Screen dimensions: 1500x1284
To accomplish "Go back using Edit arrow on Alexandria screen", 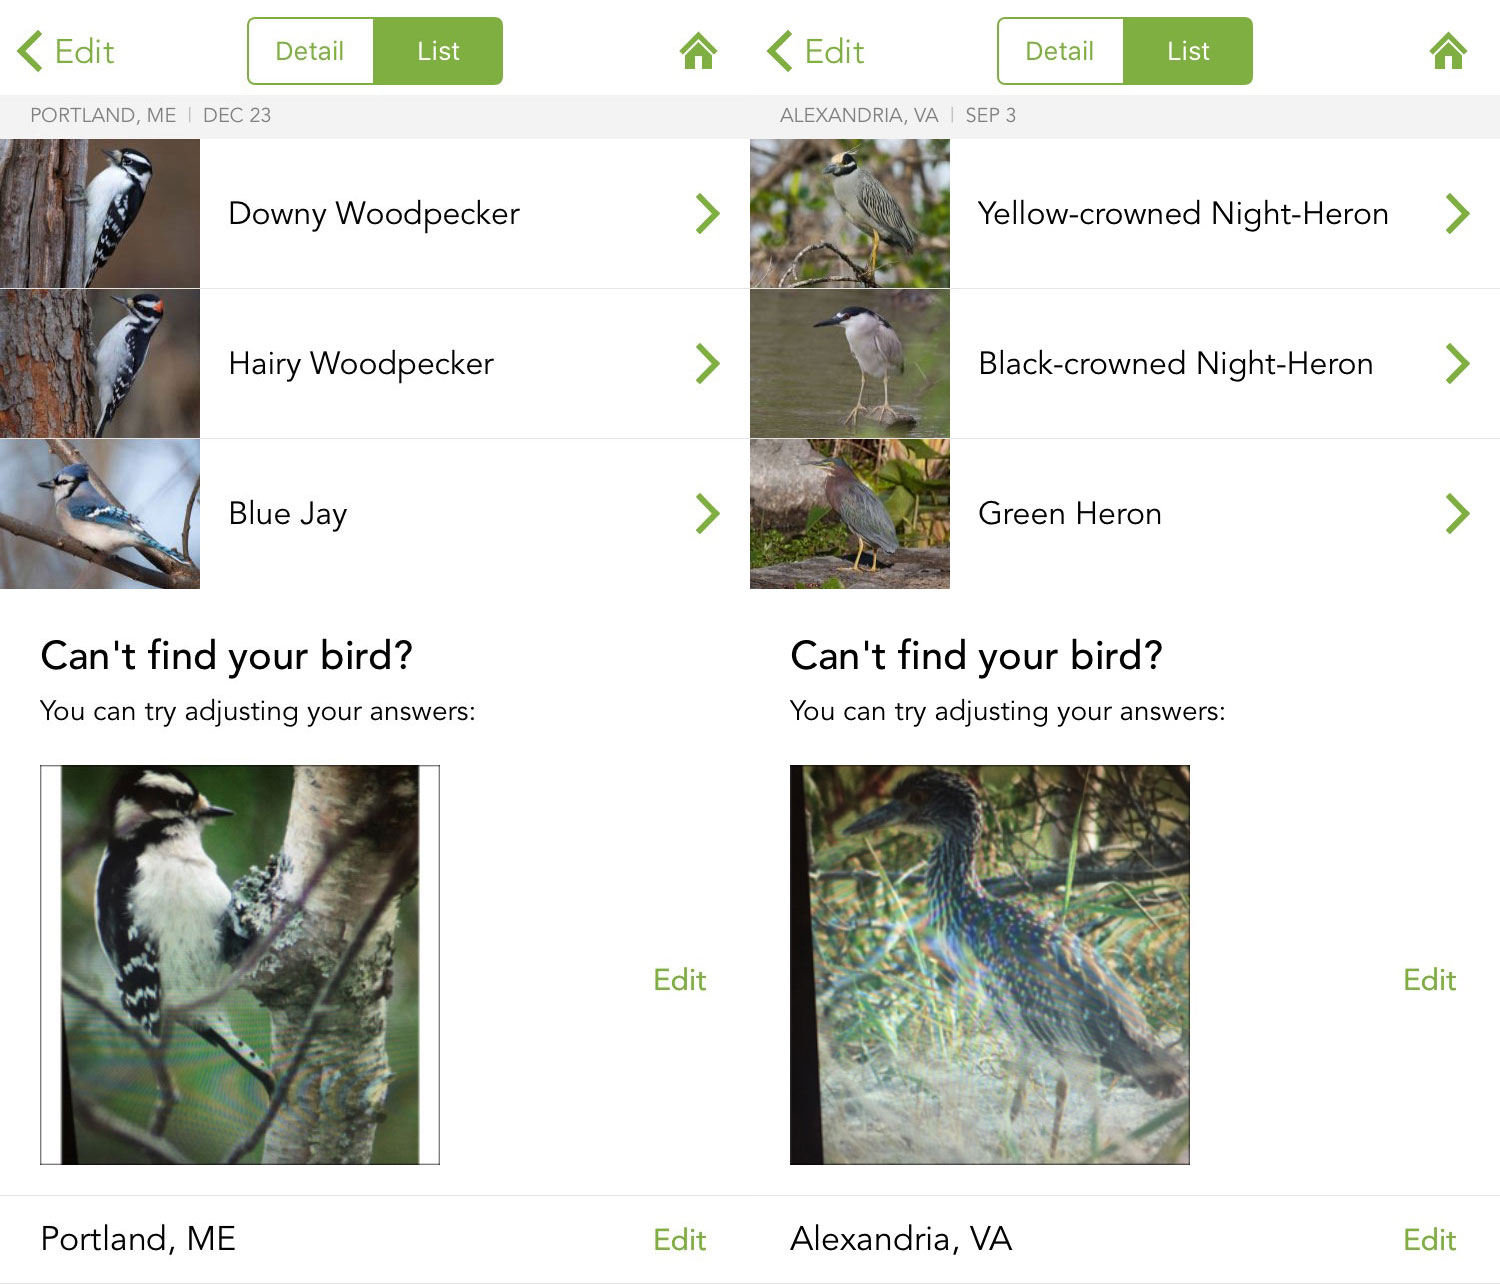I will [816, 51].
